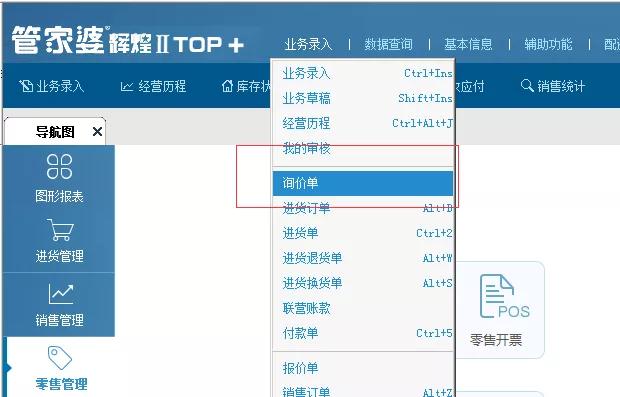Choose 联营账款 in menu

click(x=363, y=308)
